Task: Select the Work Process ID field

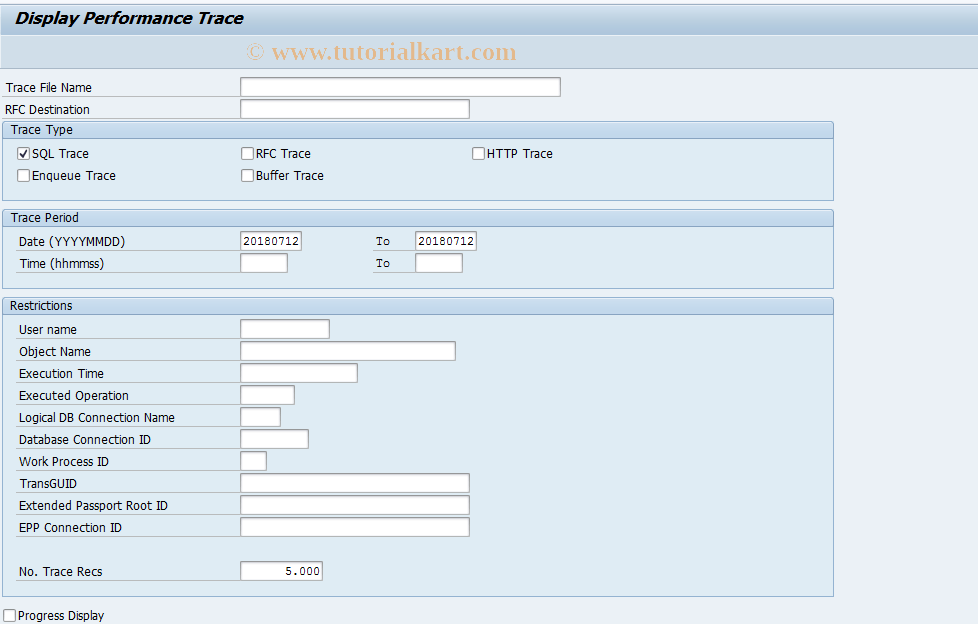Action: pos(254,460)
